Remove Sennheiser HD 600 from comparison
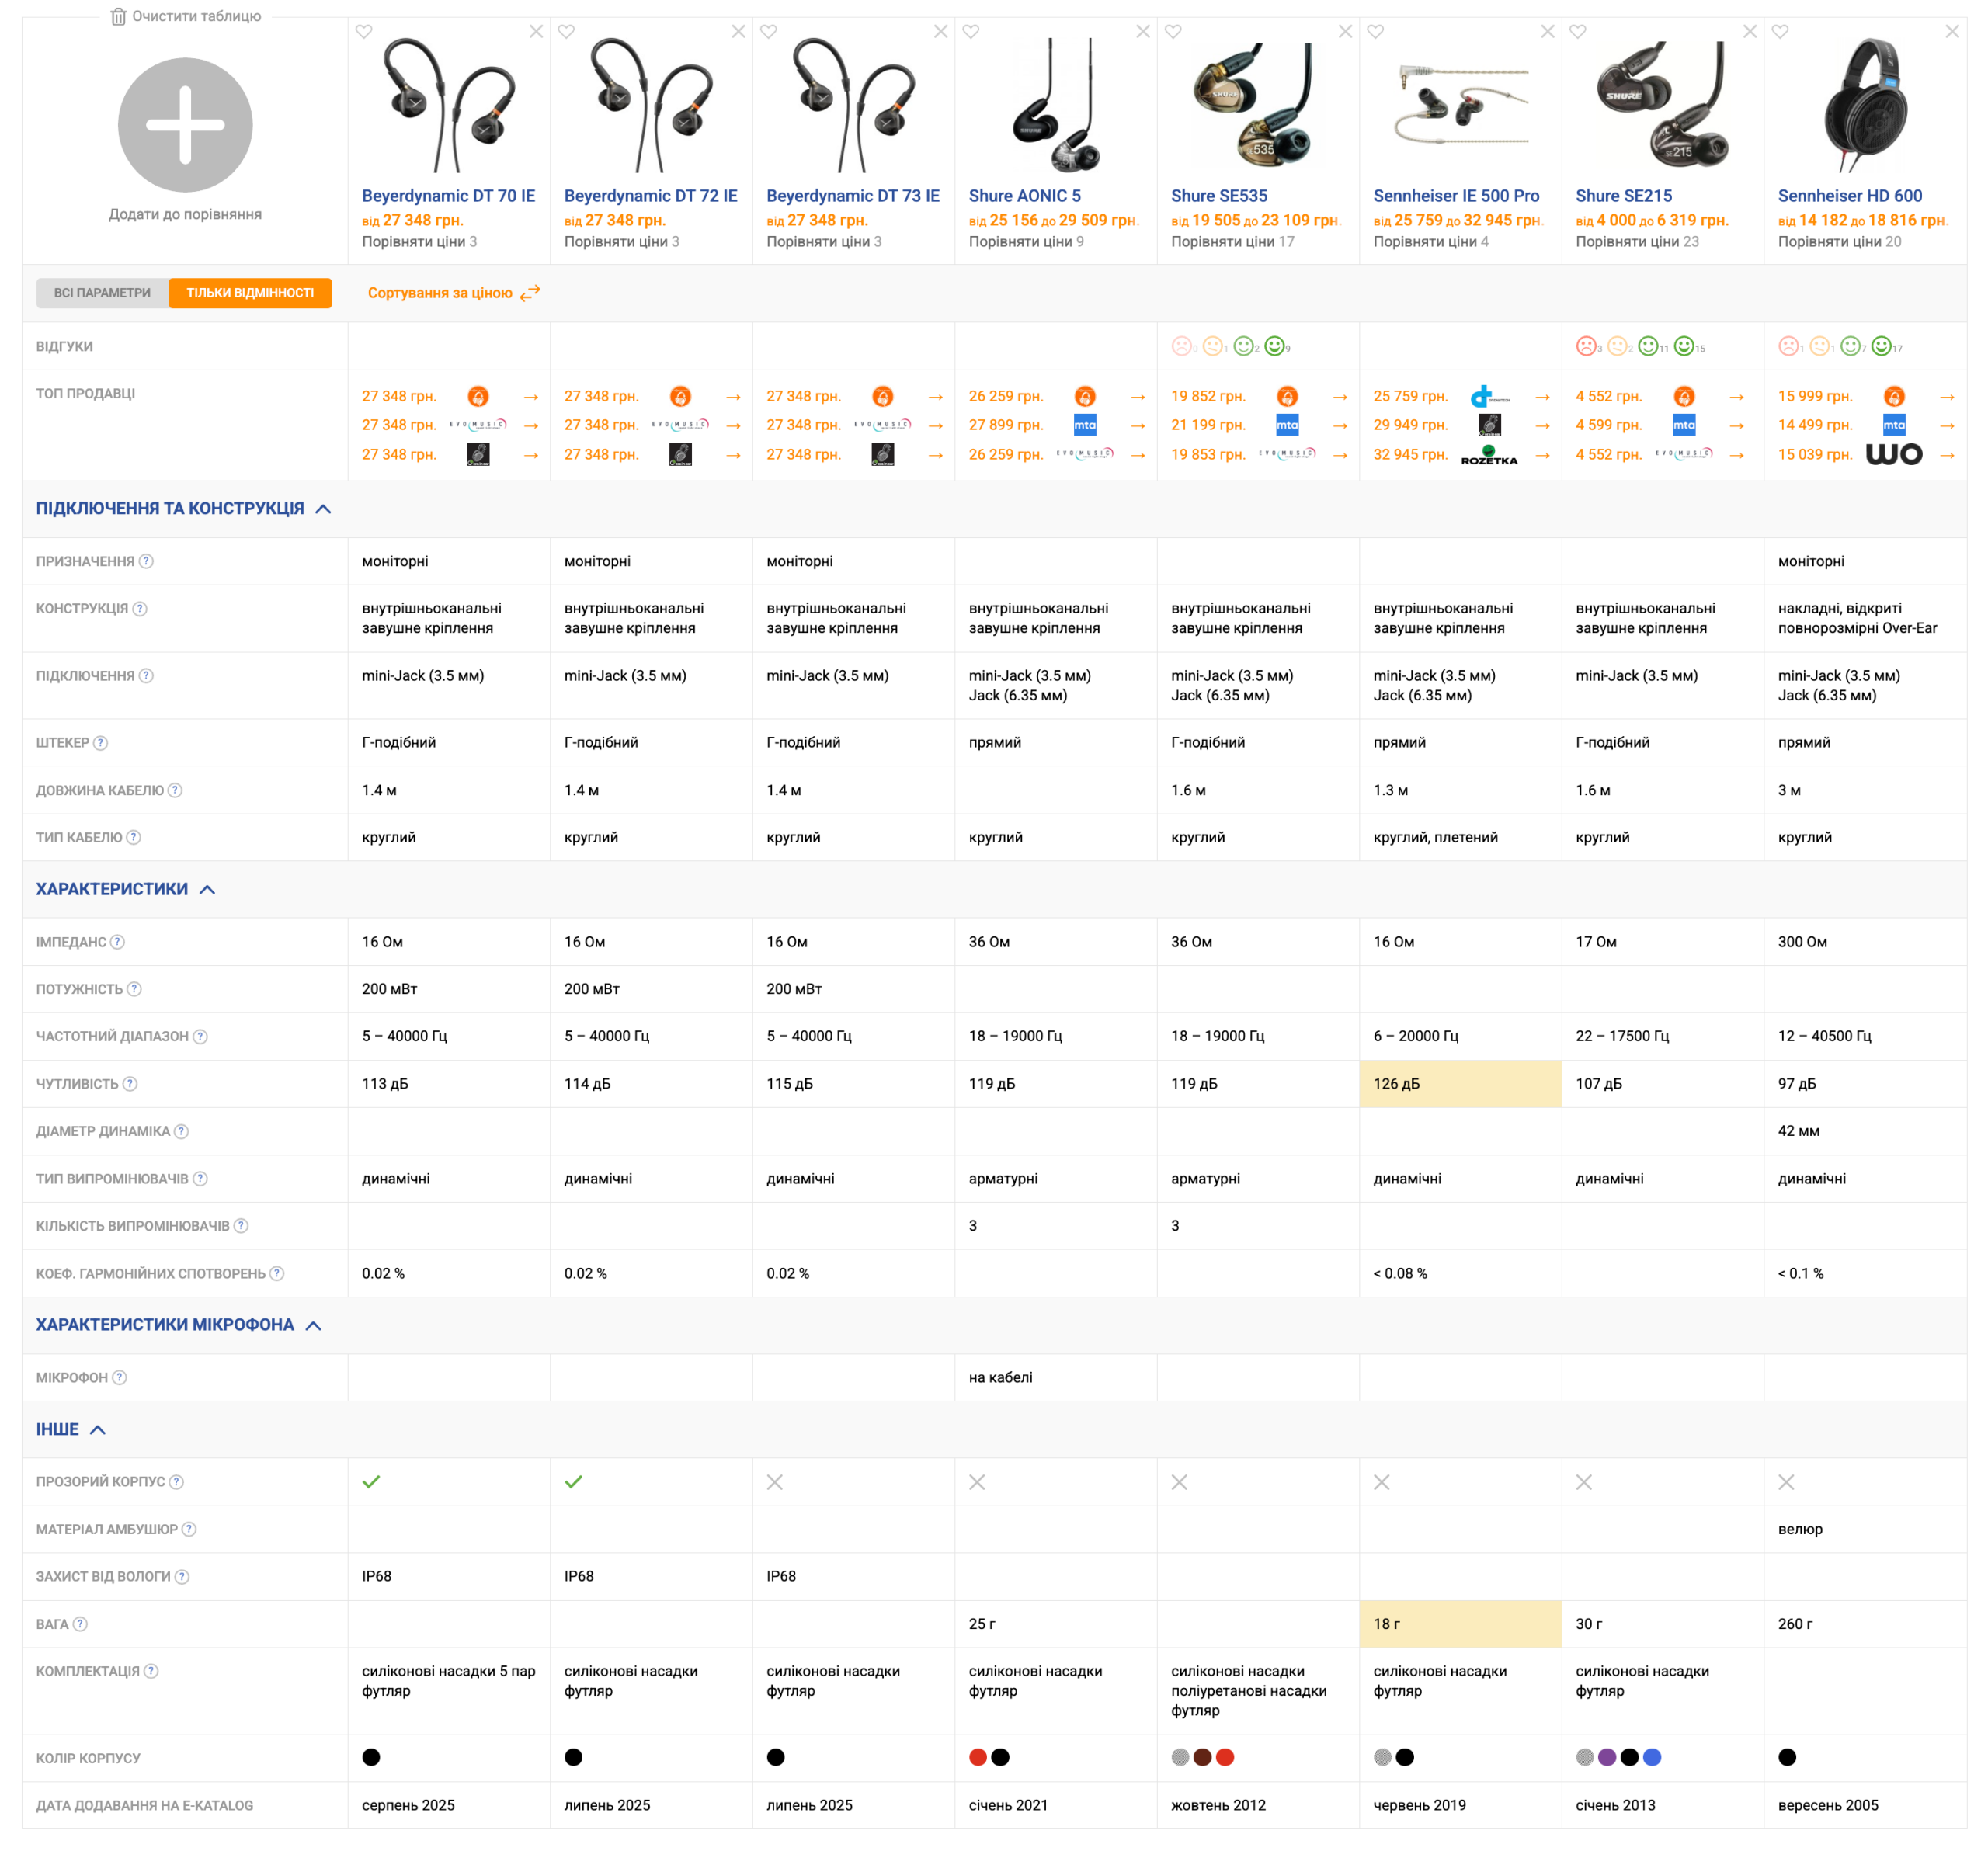1988x1858 pixels. point(1951,32)
